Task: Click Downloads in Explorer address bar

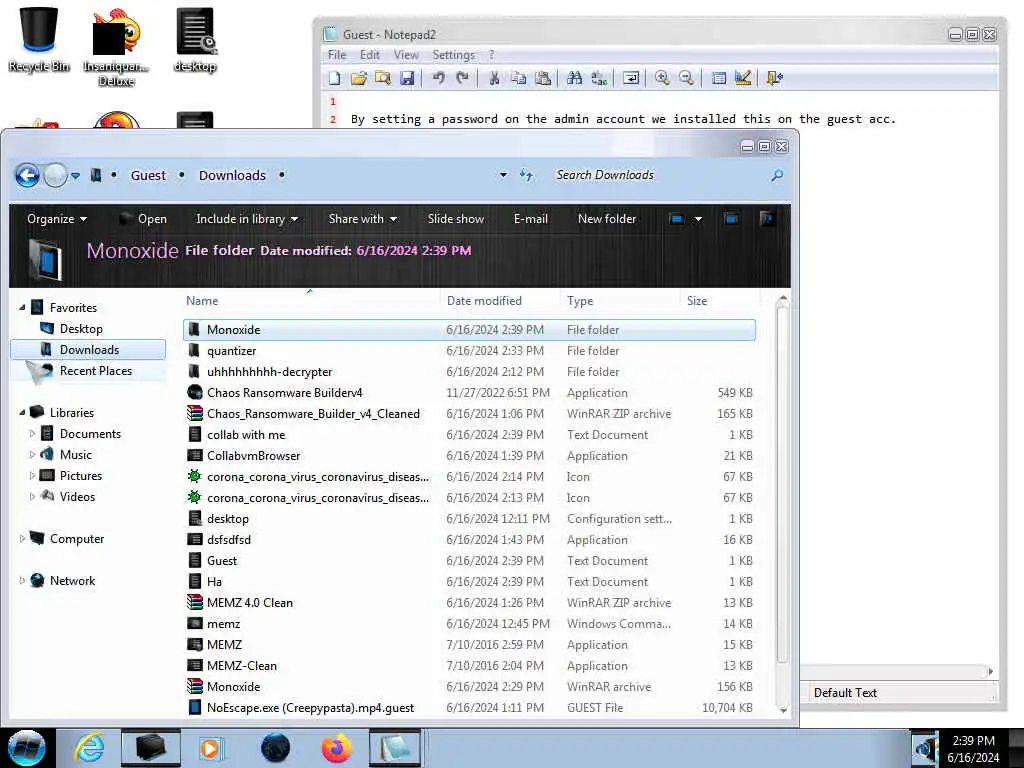Action: coord(232,175)
